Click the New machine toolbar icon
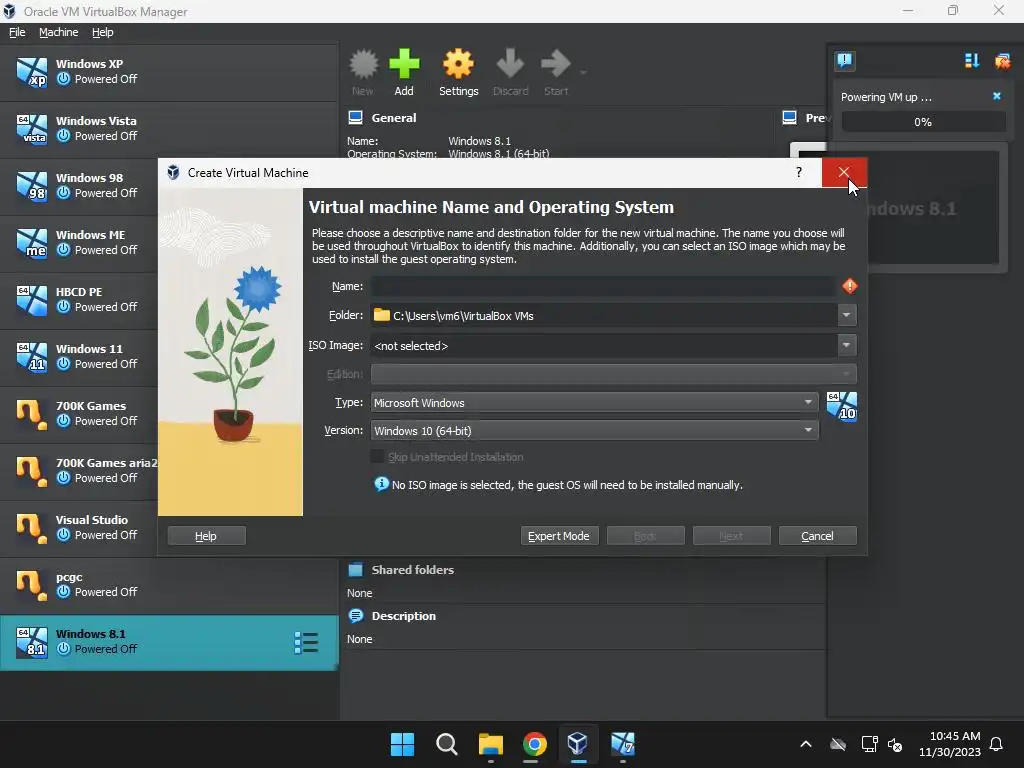The height and width of the screenshot is (768, 1024). pyautogui.click(x=363, y=64)
